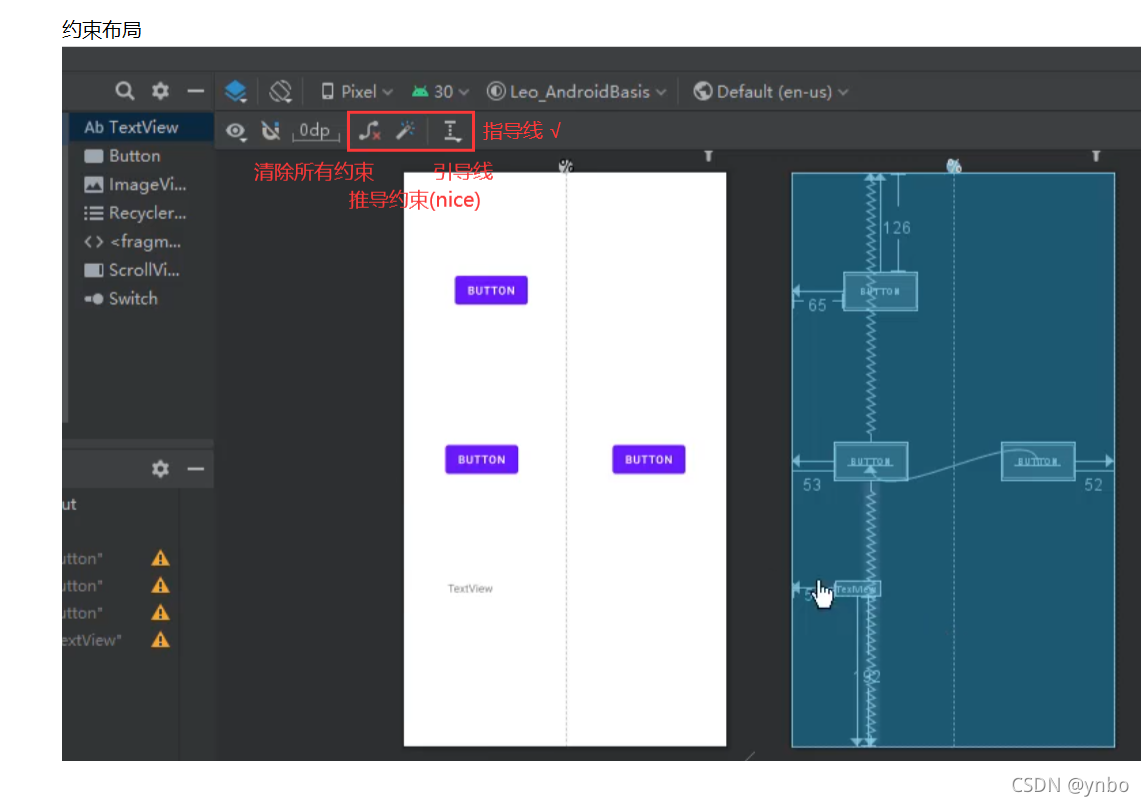
Task: Open the Default (en-us) locale dropdown
Action: pos(770,91)
